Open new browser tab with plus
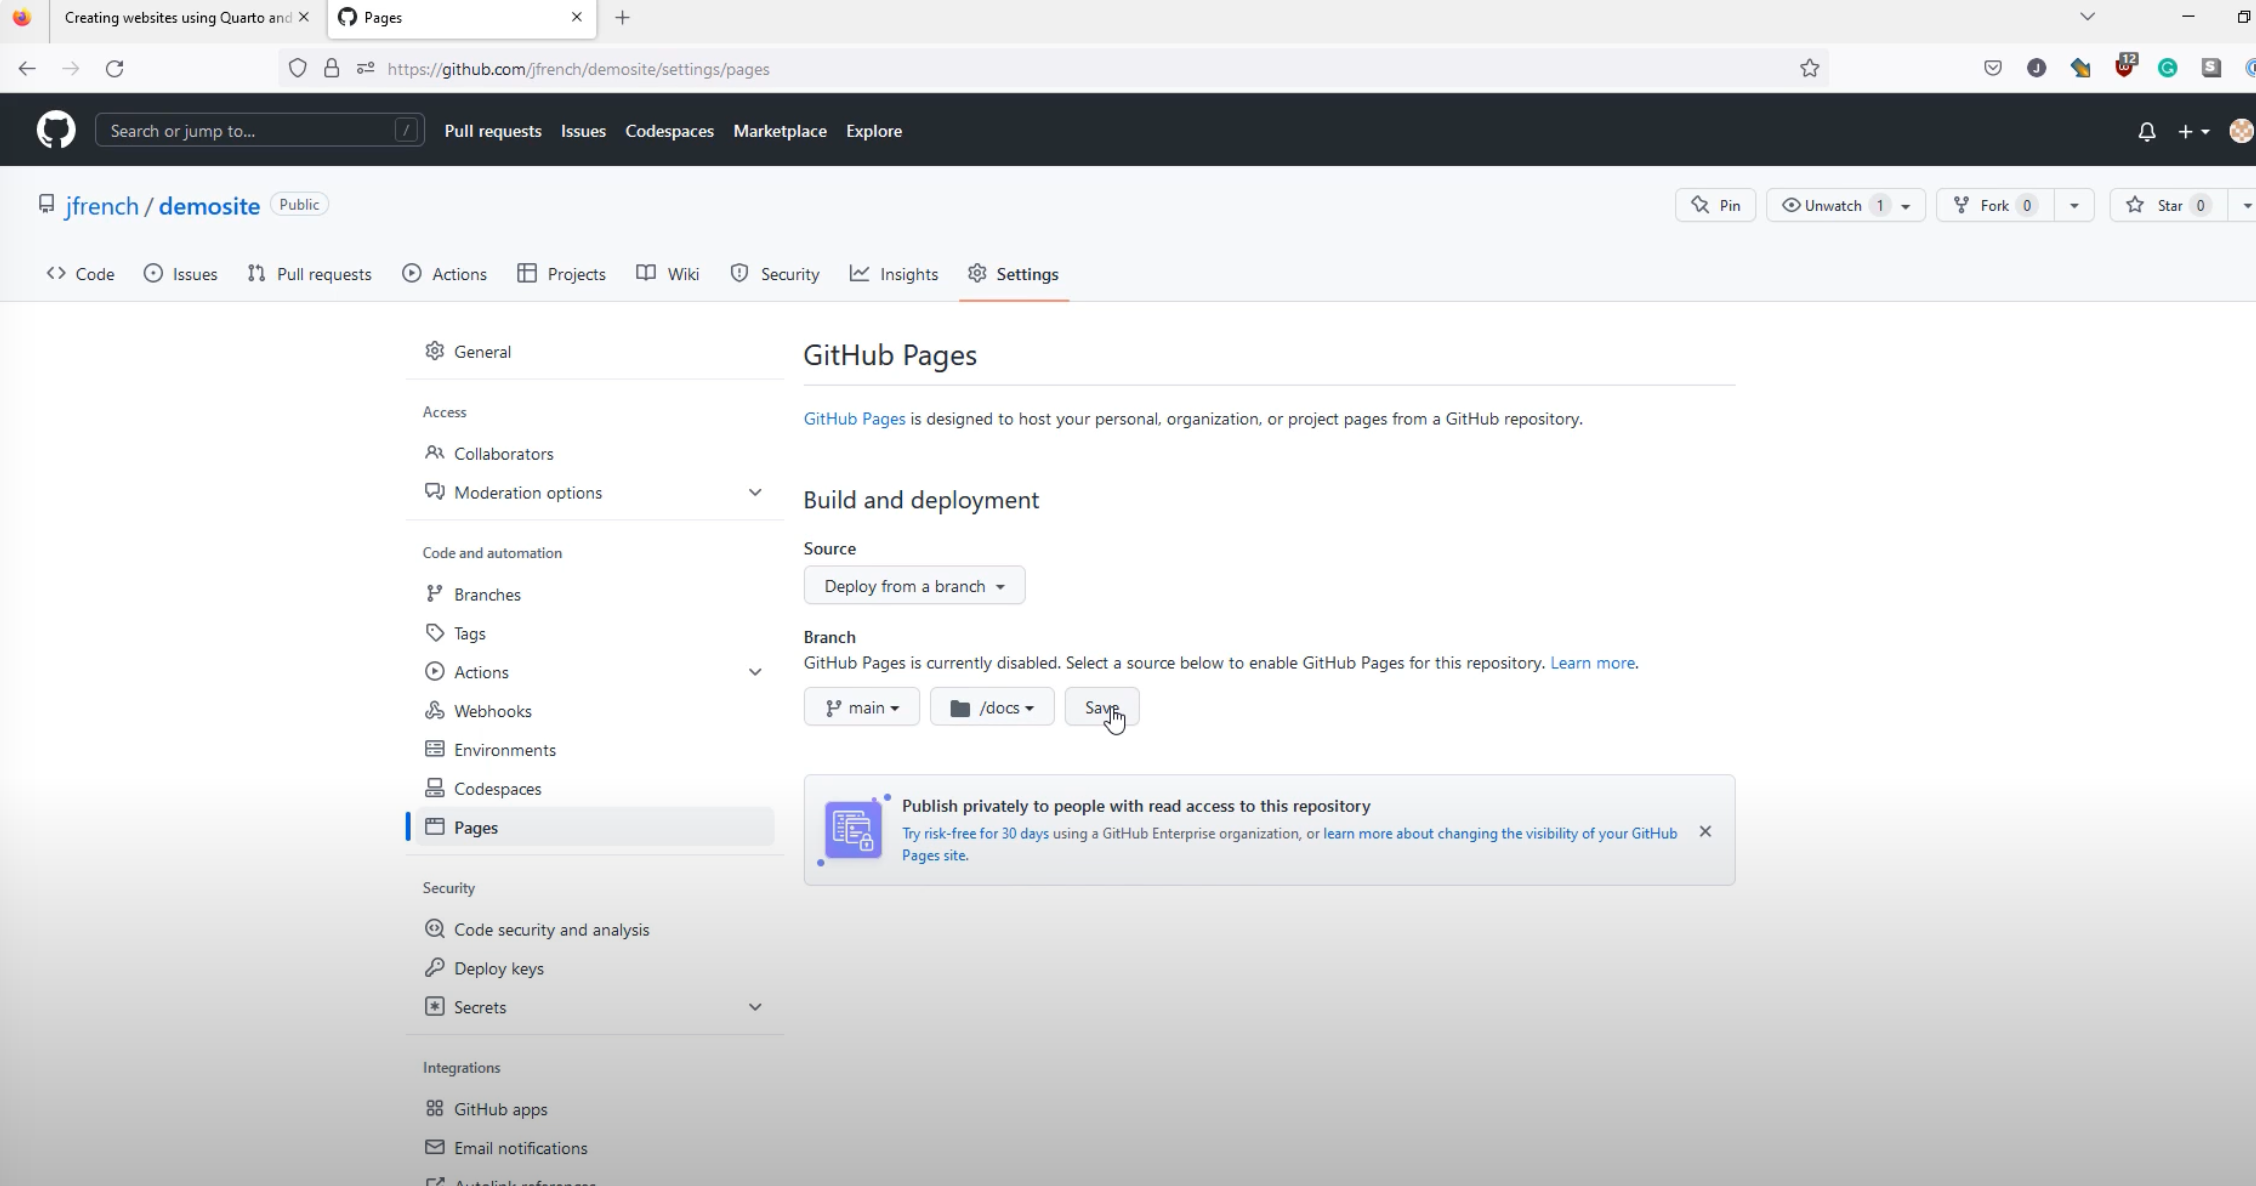This screenshot has width=2256, height=1186. [x=622, y=17]
